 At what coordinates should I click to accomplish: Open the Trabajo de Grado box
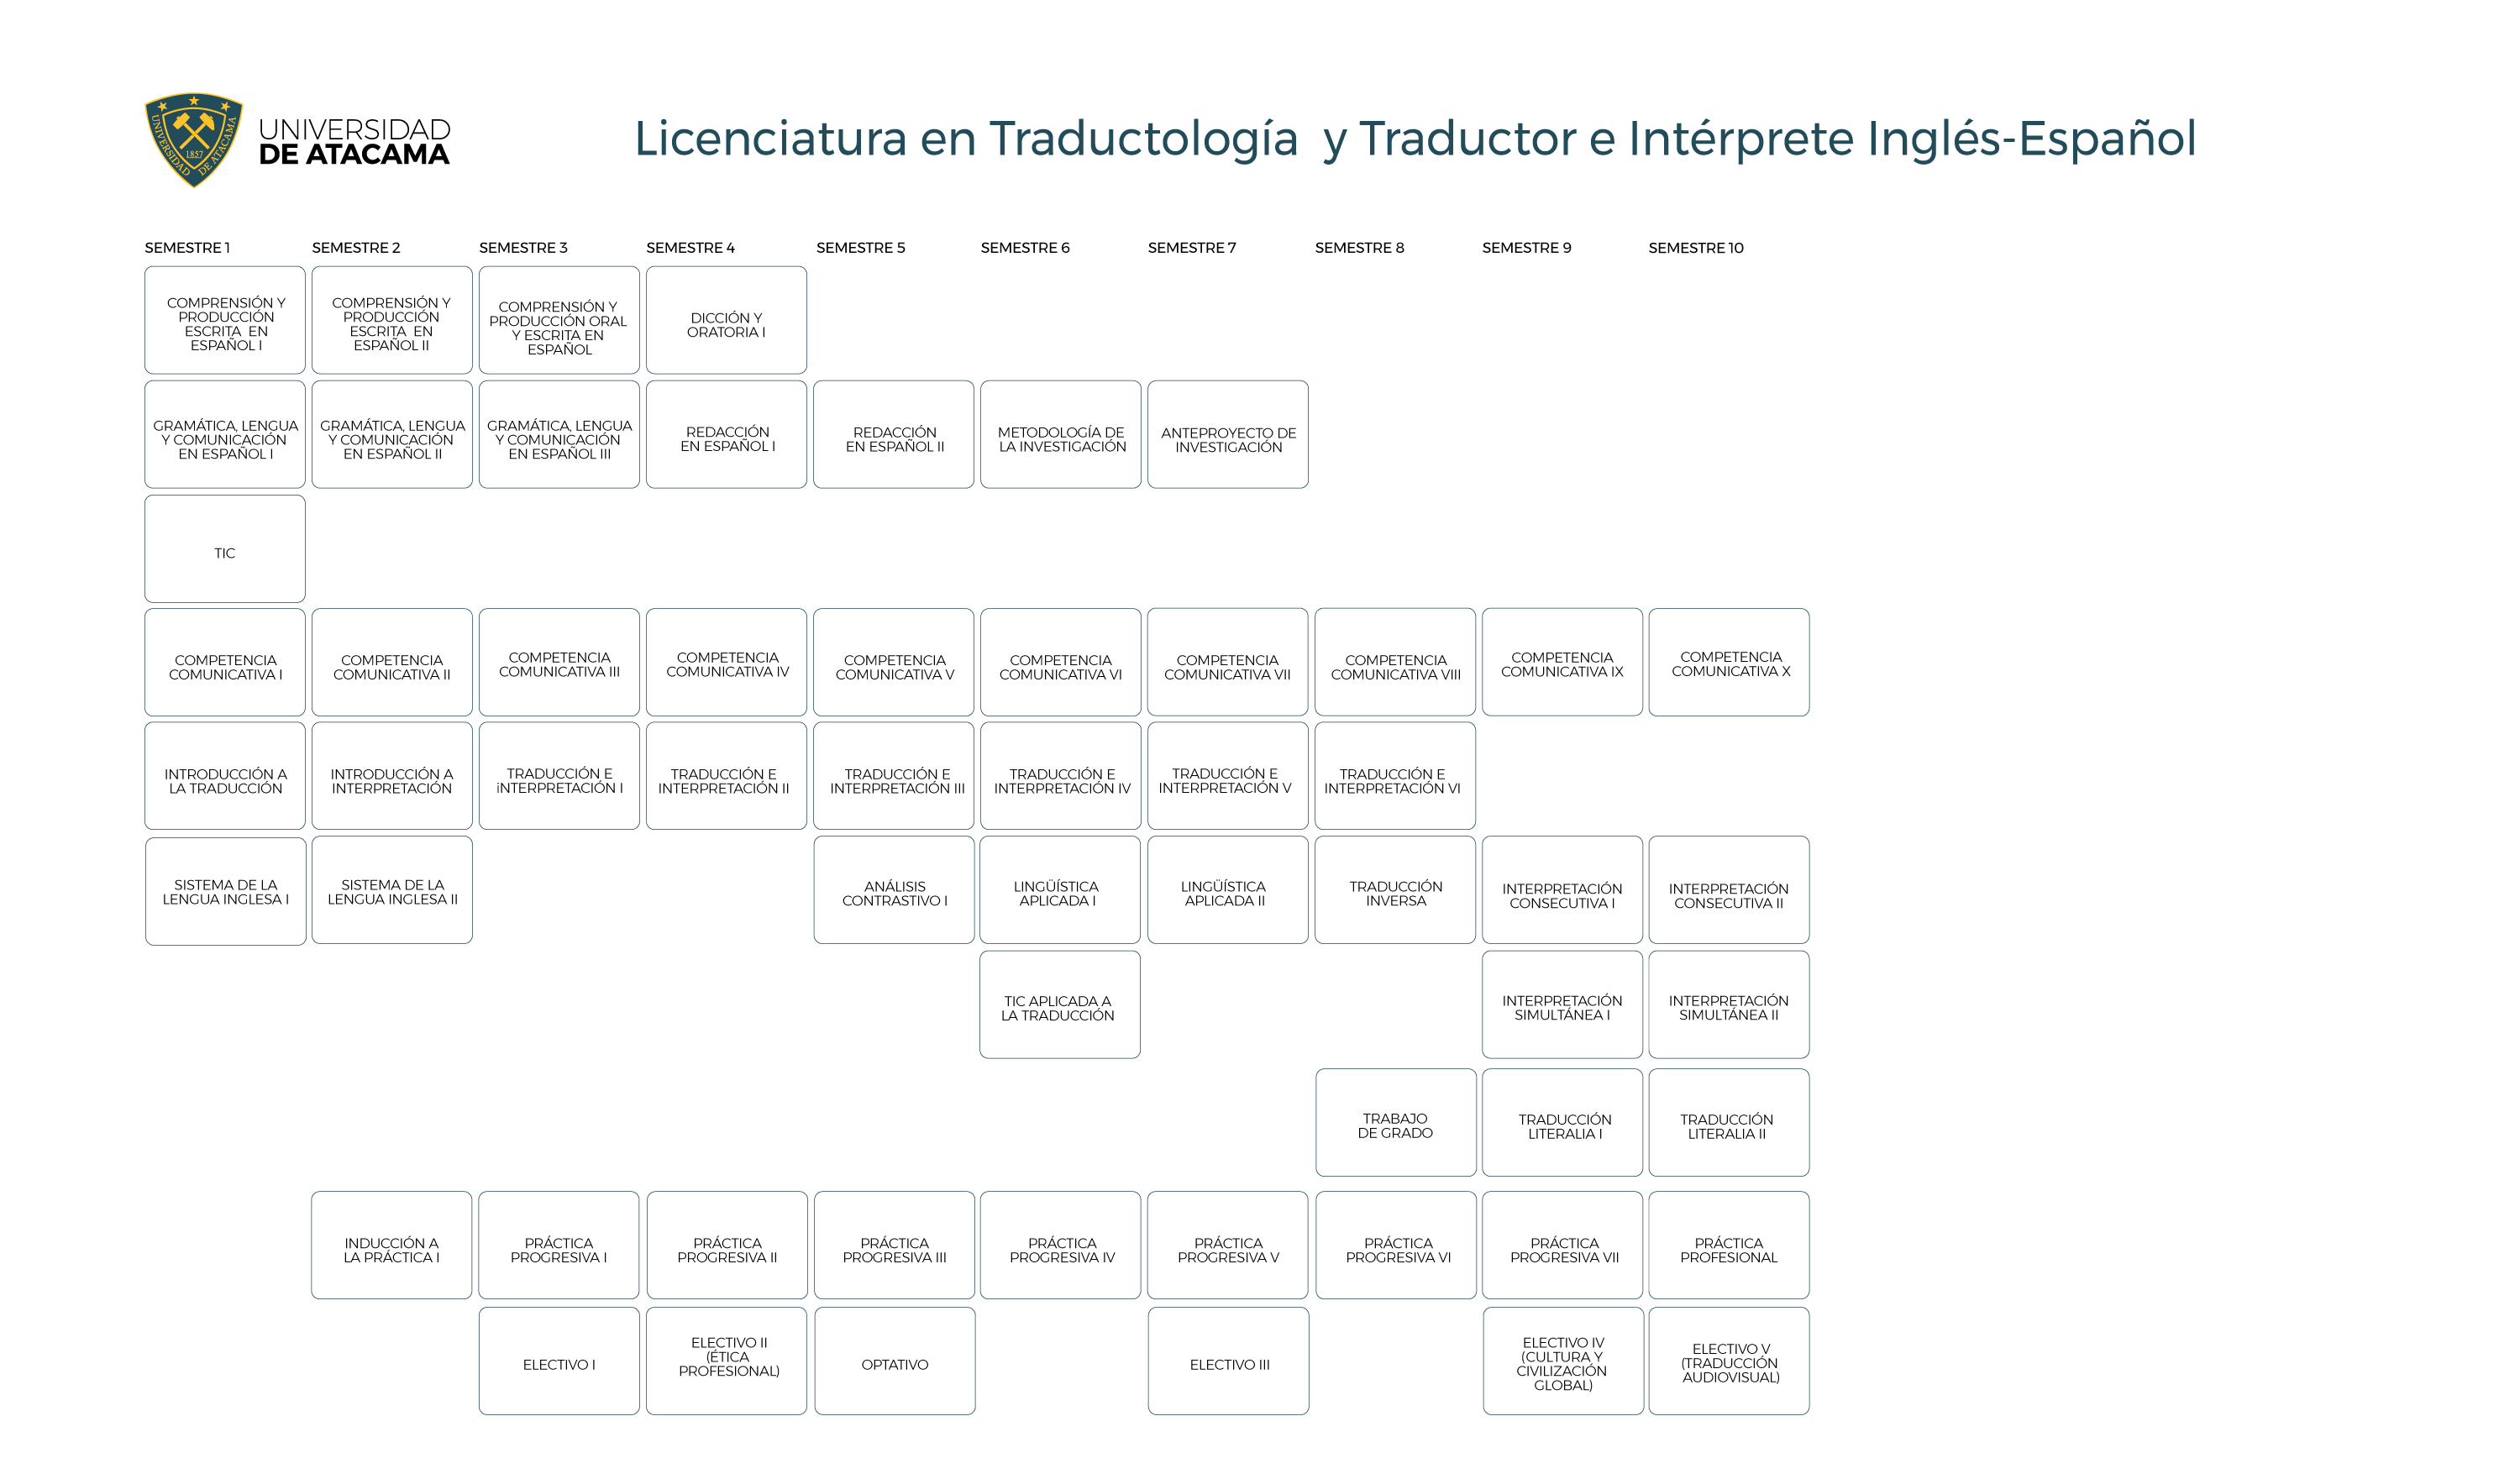pos(1395,1123)
